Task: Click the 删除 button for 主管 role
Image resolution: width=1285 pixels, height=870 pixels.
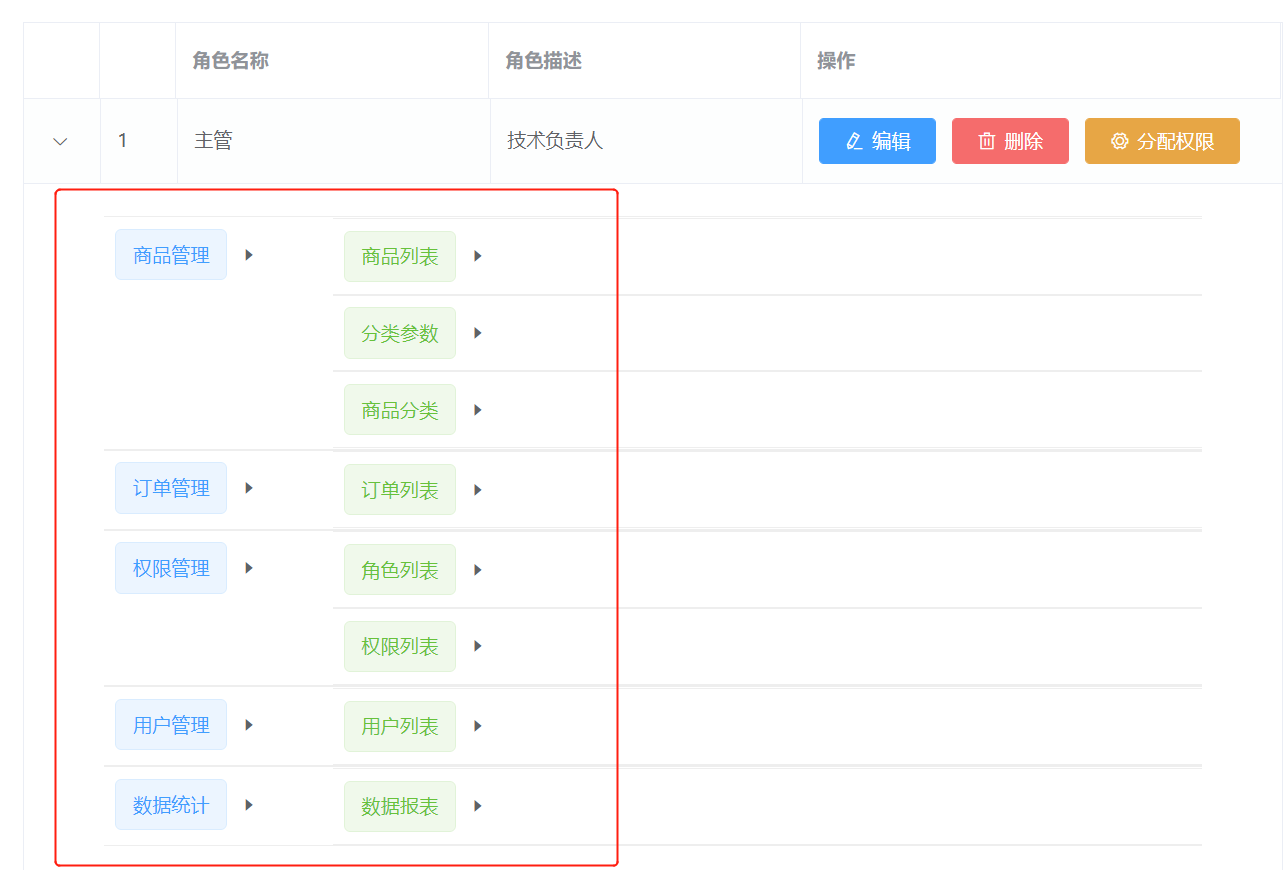Action: (1010, 141)
